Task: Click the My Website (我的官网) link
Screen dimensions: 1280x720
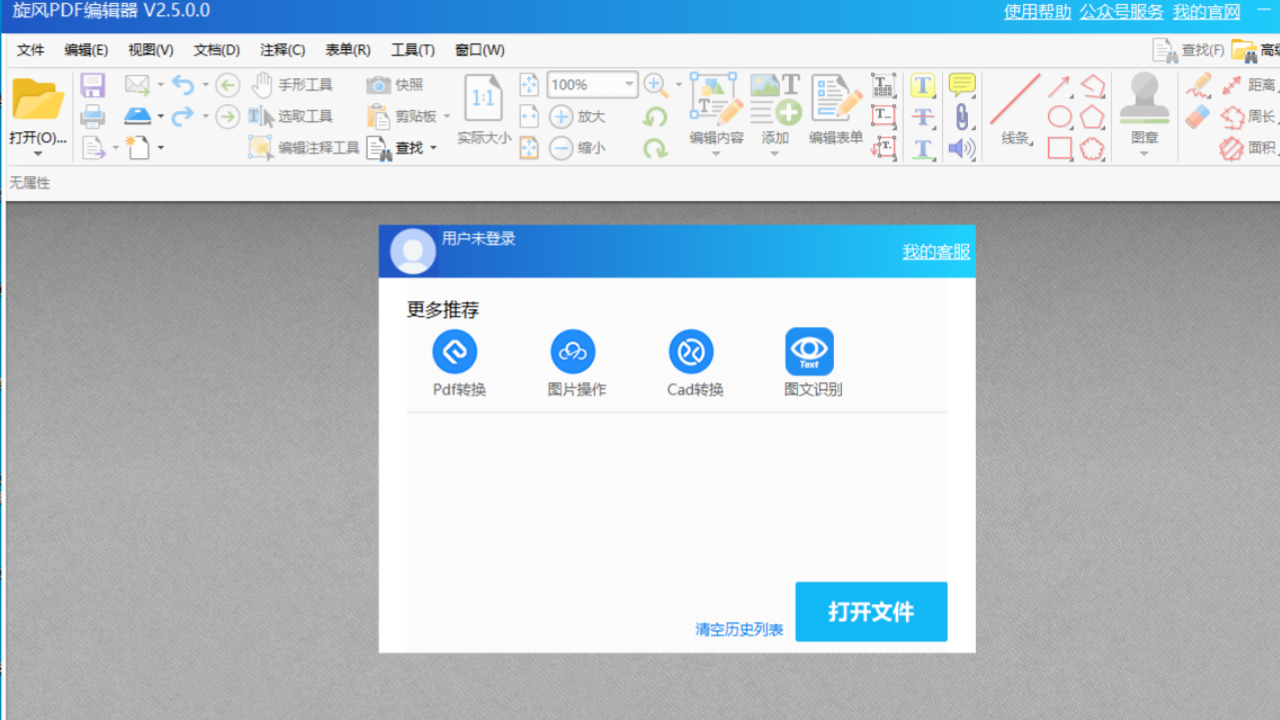Action: (1207, 12)
